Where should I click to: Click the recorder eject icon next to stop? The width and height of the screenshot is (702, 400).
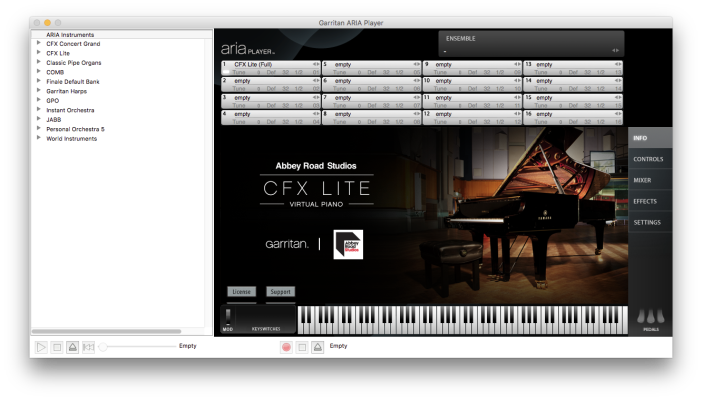pyautogui.click(x=318, y=347)
